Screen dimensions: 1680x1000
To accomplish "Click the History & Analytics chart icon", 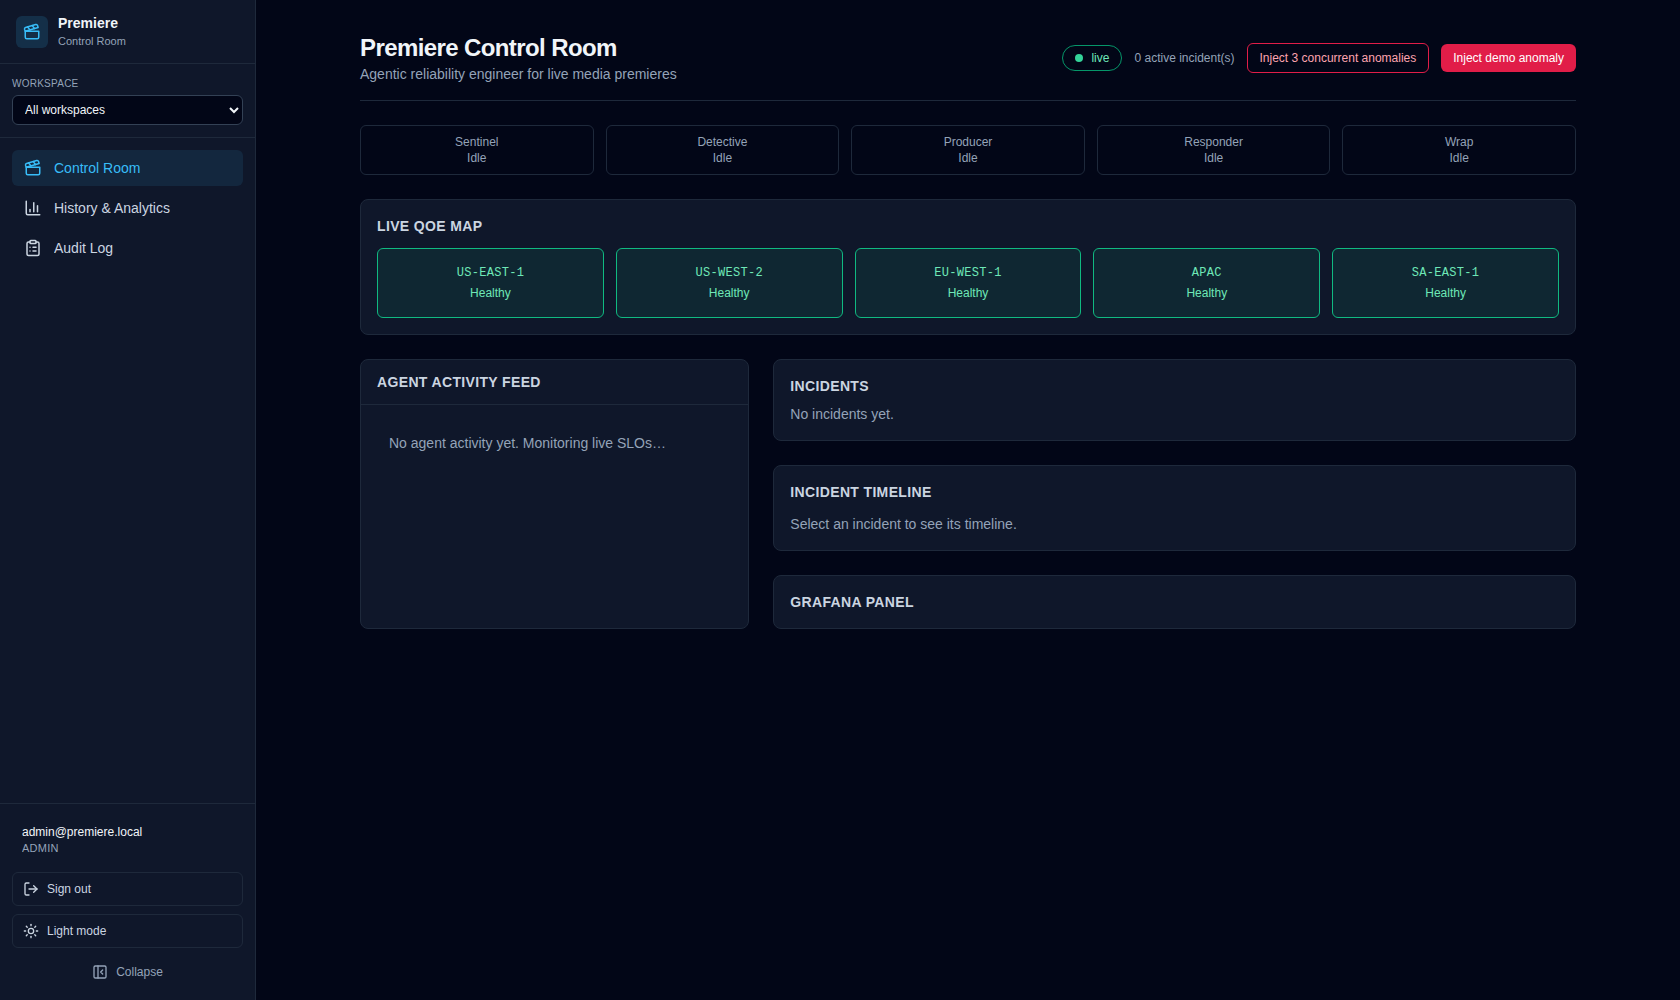I will 32,208.
